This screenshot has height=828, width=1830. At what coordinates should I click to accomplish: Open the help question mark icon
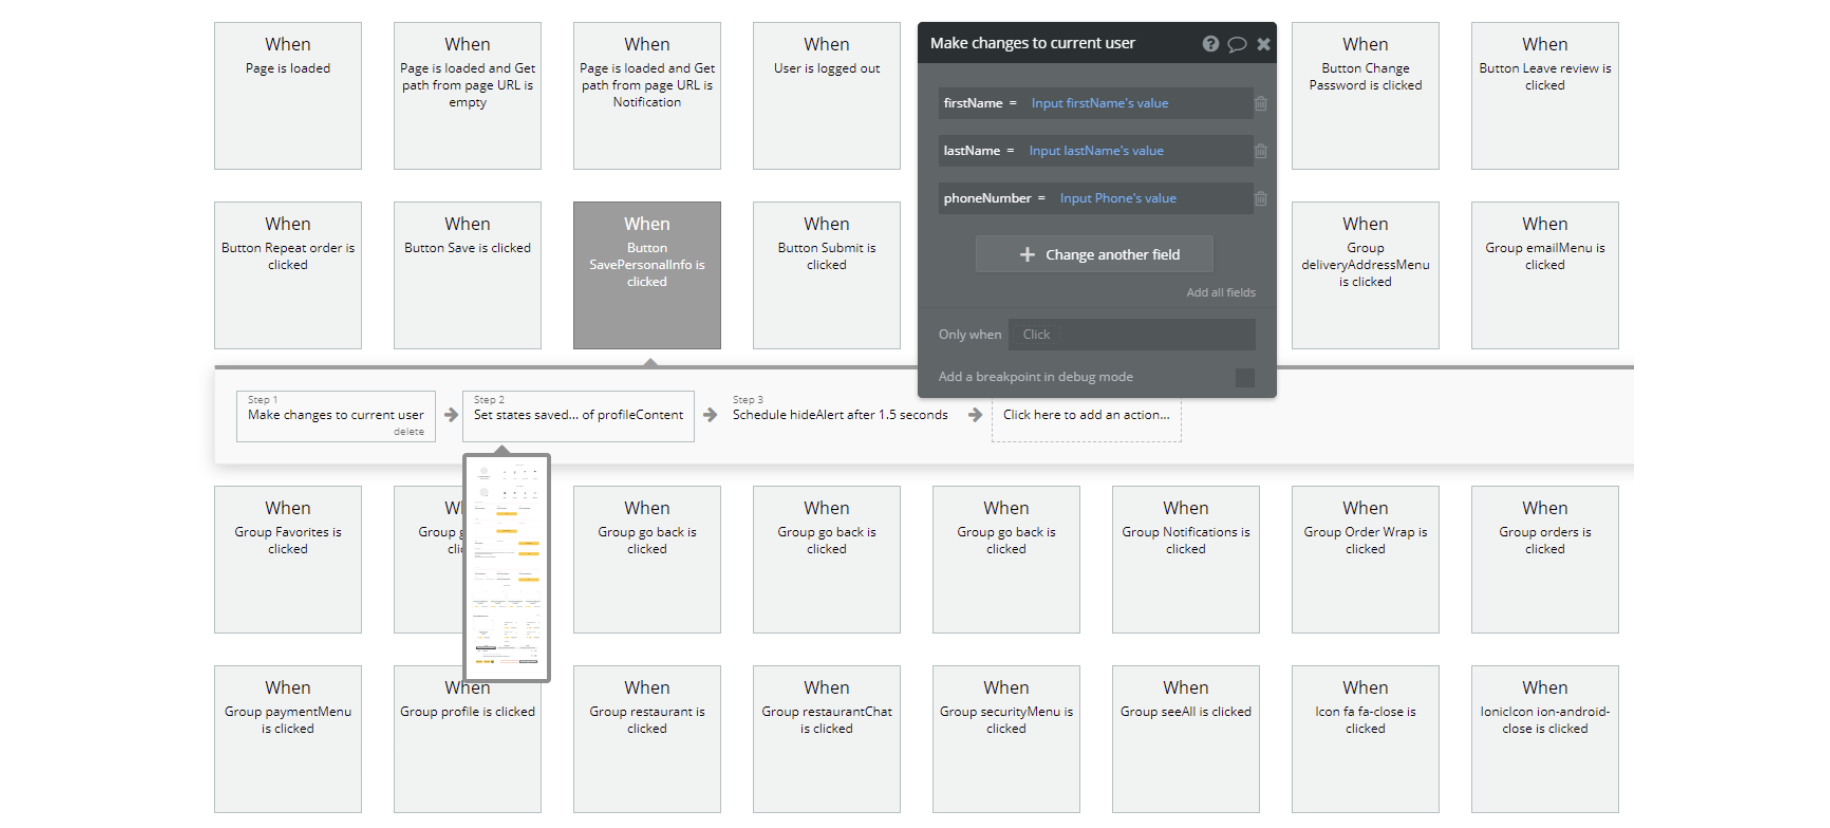tap(1210, 44)
